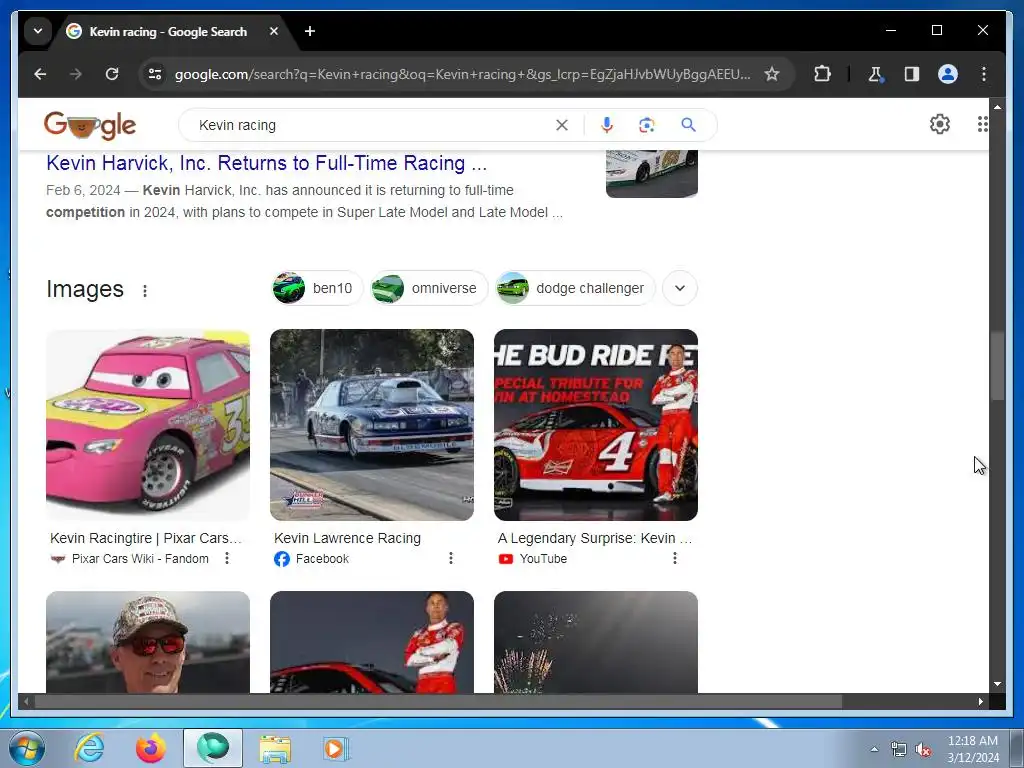
Task: Click into the Kevin racing search field
Action: (x=372, y=125)
